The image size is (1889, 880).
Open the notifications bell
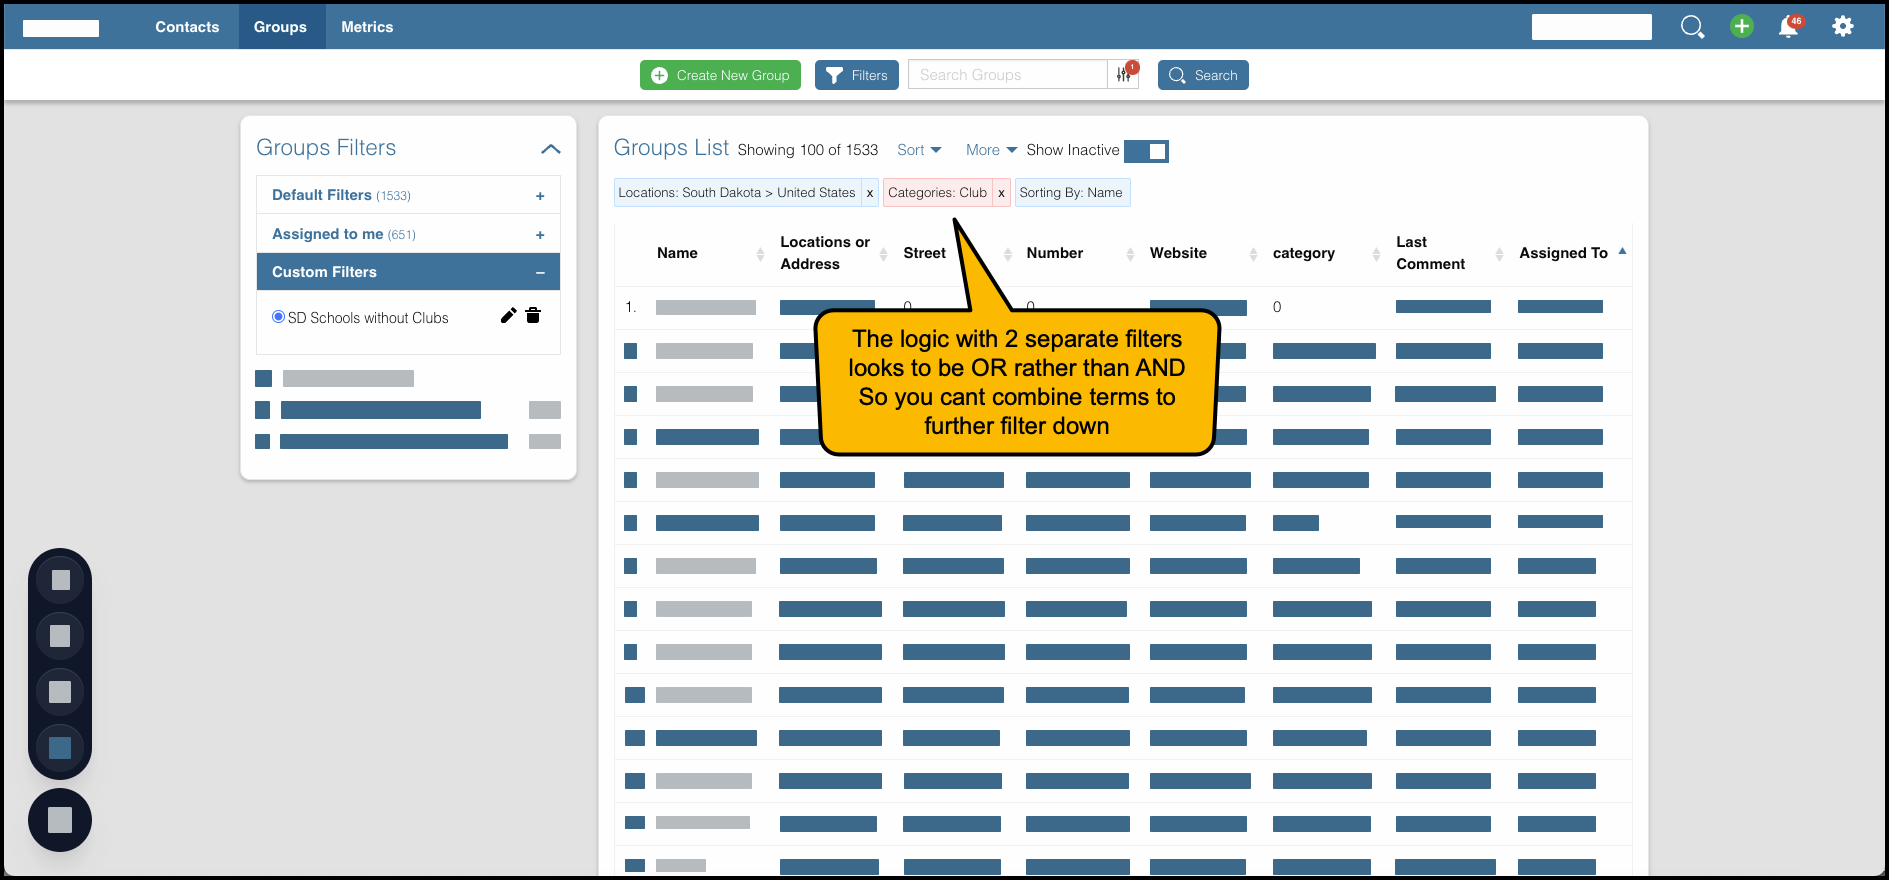tap(1790, 27)
